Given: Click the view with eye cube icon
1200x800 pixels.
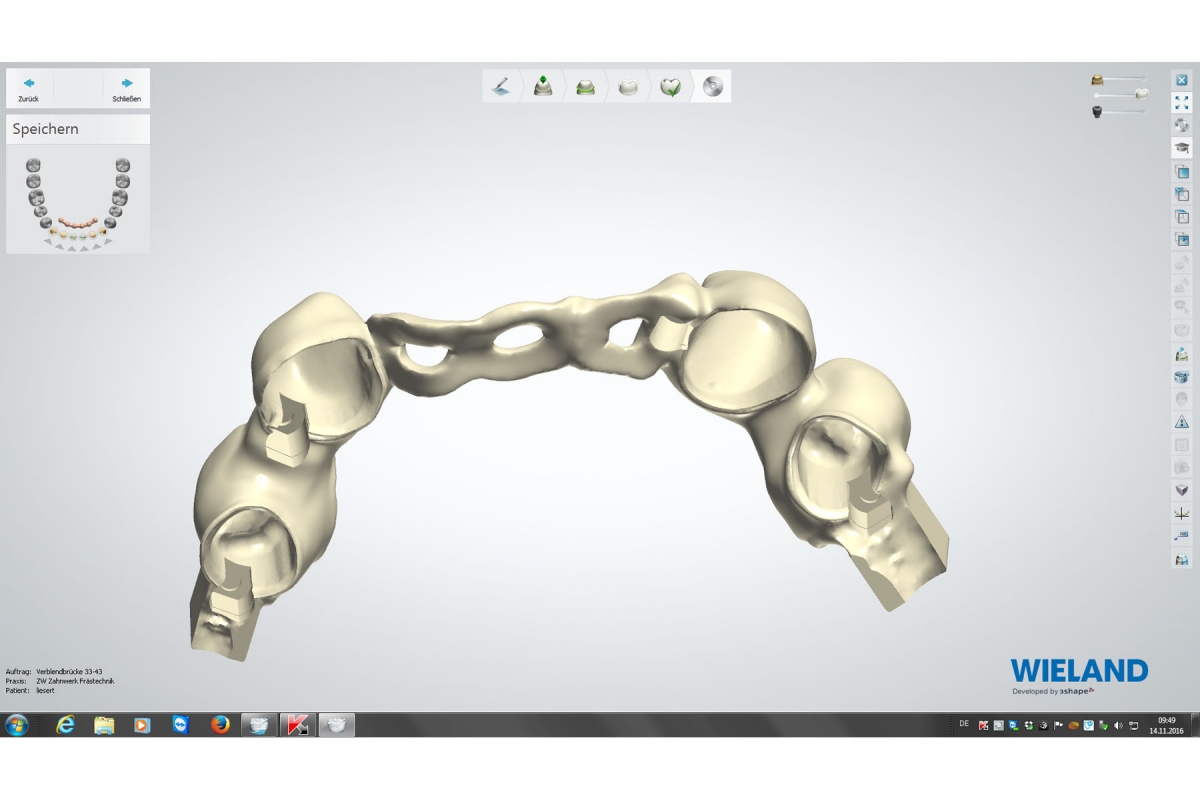Looking at the screenshot, I should (1181, 240).
